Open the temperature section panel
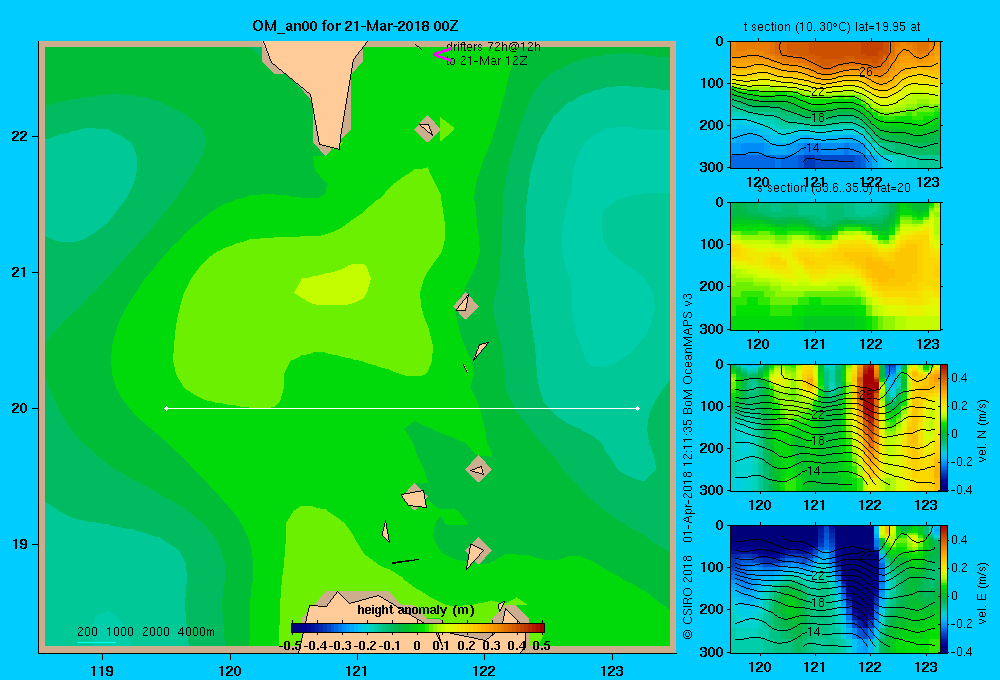The image size is (1000, 680). click(835, 105)
